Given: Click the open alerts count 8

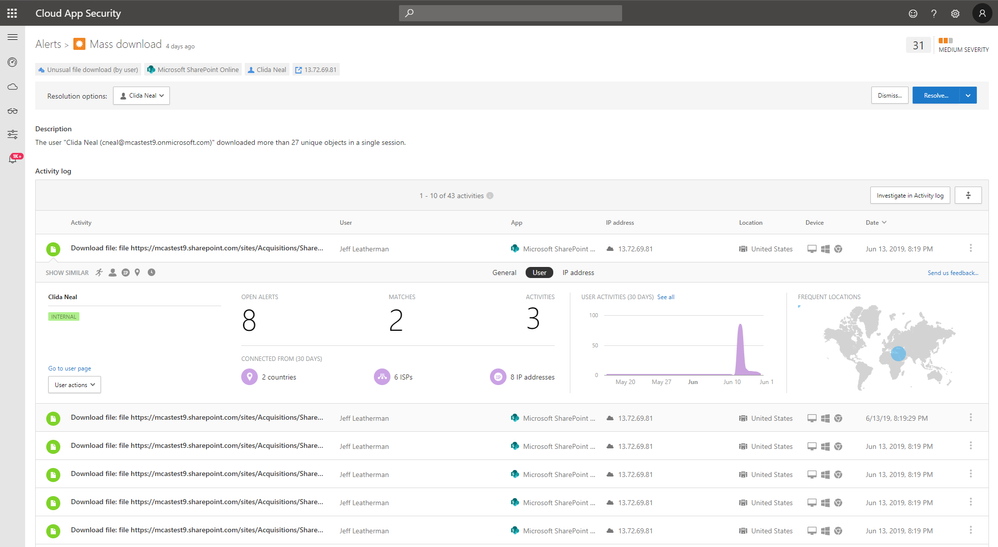Looking at the screenshot, I should pyautogui.click(x=249, y=320).
